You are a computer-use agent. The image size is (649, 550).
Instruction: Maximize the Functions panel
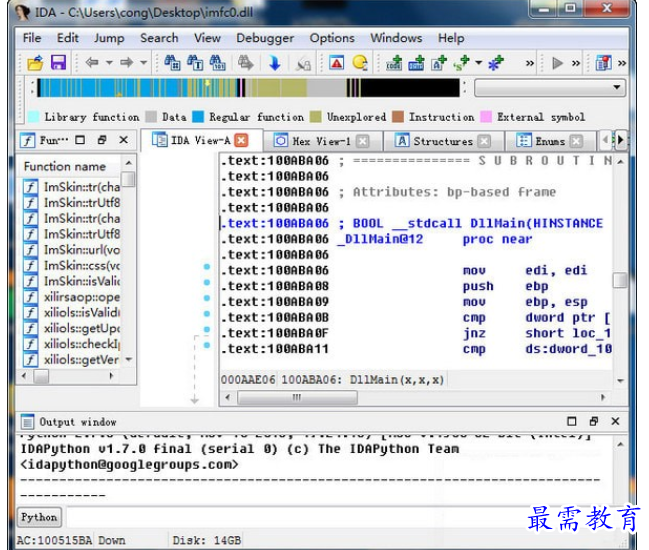(x=80, y=140)
